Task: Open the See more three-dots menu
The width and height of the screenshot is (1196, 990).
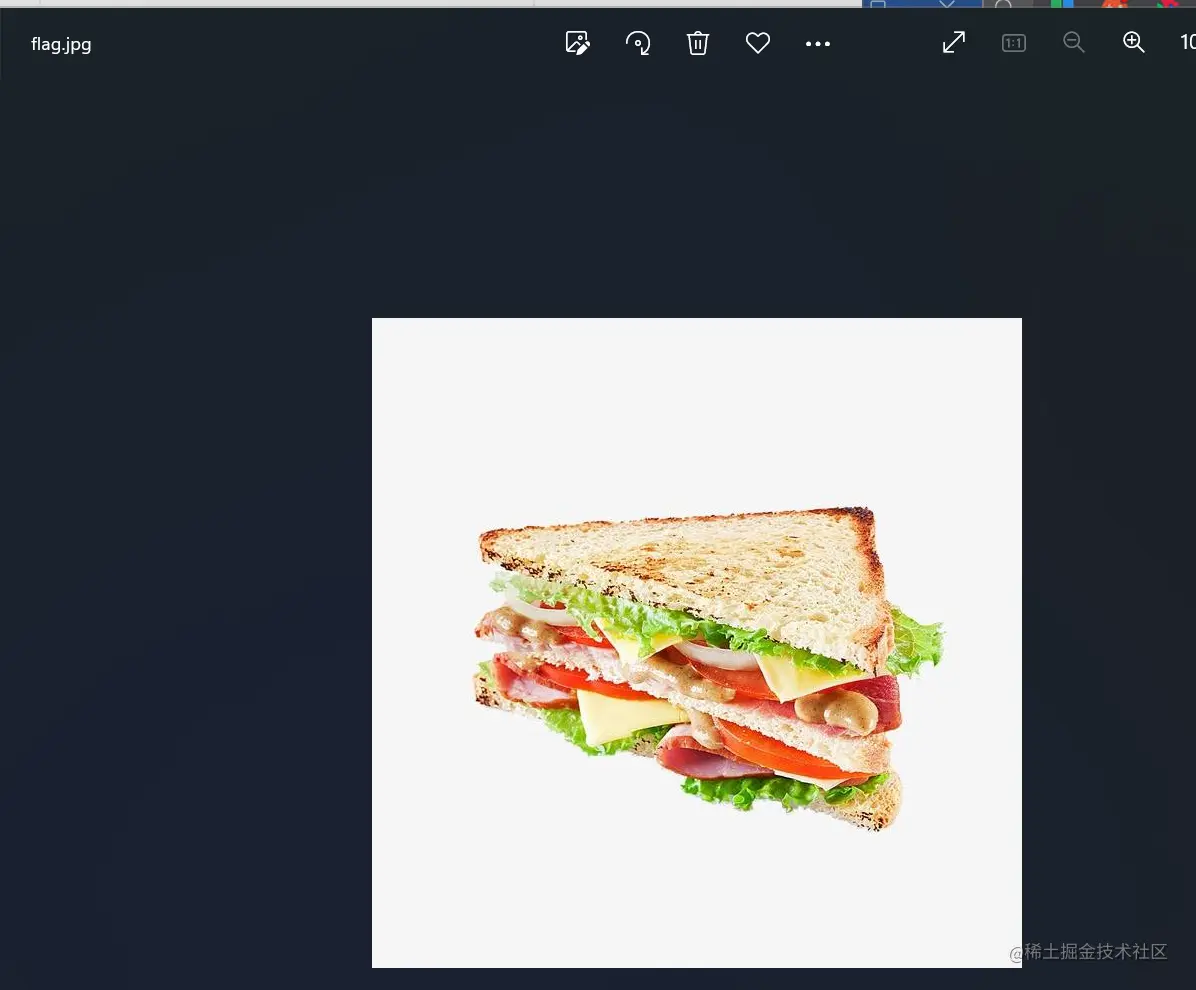Action: tap(818, 43)
